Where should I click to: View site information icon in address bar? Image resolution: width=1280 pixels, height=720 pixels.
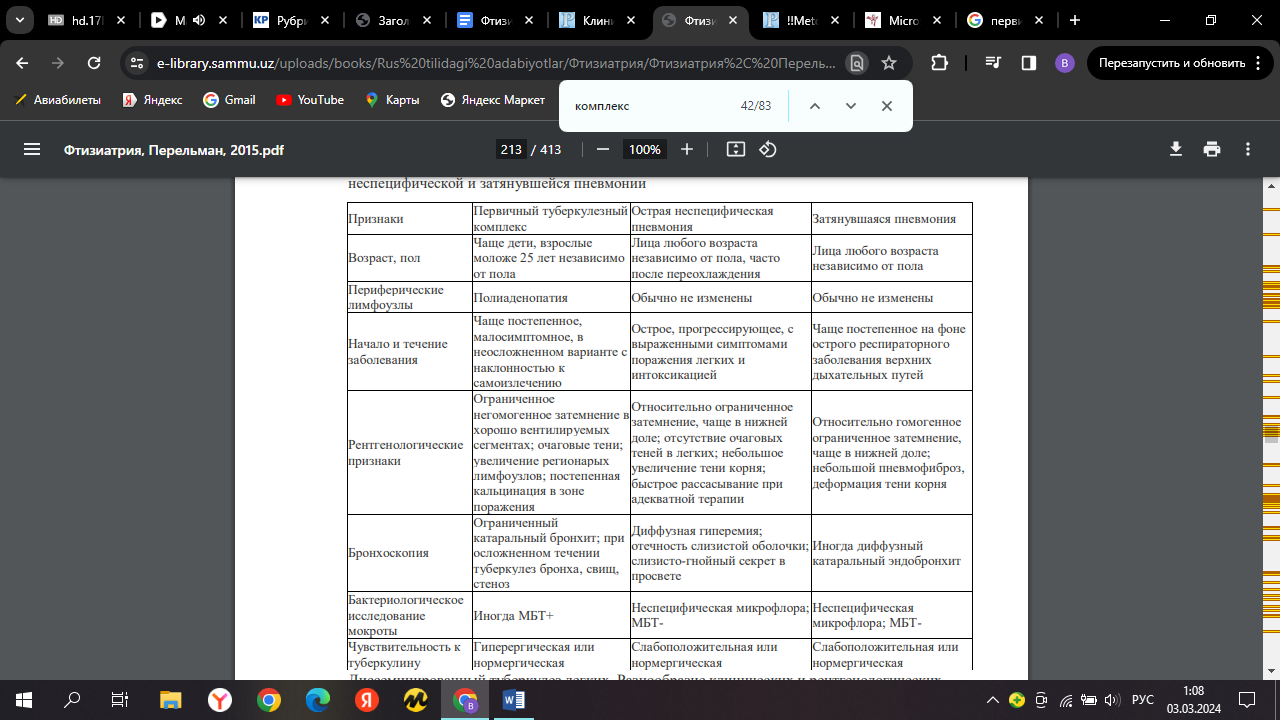[138, 63]
